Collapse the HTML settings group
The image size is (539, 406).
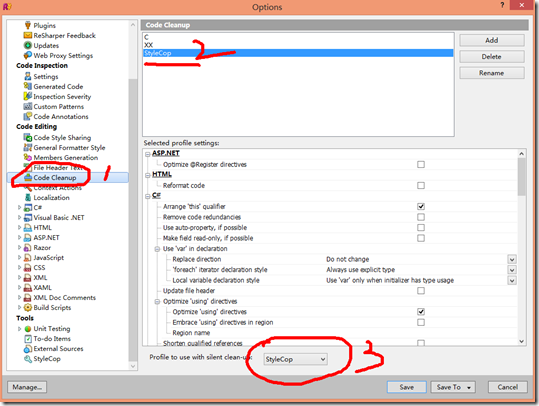tap(147, 175)
